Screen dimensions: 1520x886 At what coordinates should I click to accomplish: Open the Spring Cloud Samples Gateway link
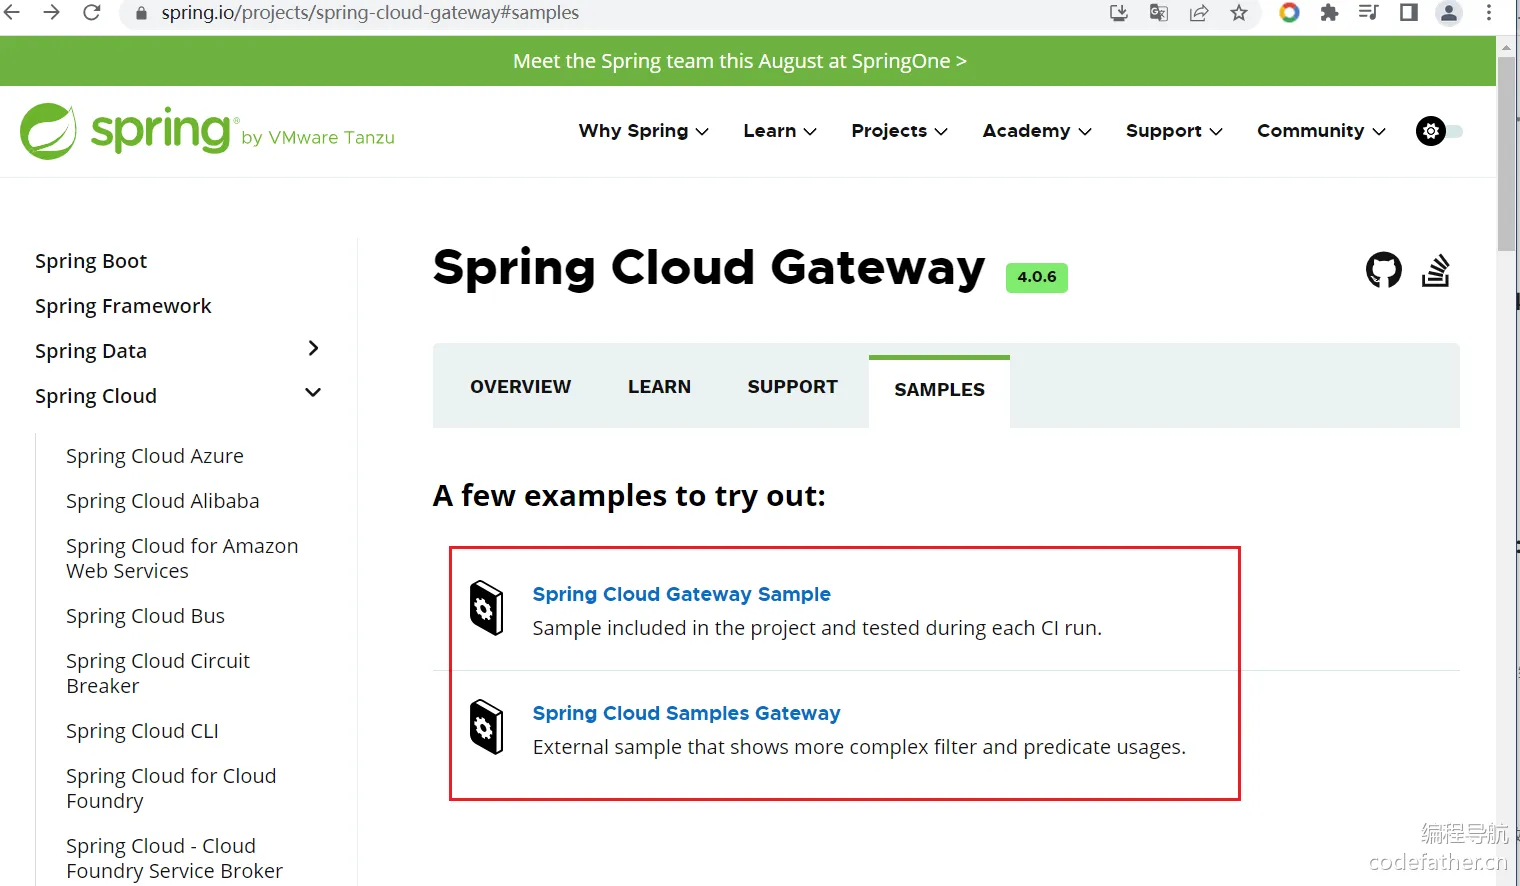[x=686, y=713]
